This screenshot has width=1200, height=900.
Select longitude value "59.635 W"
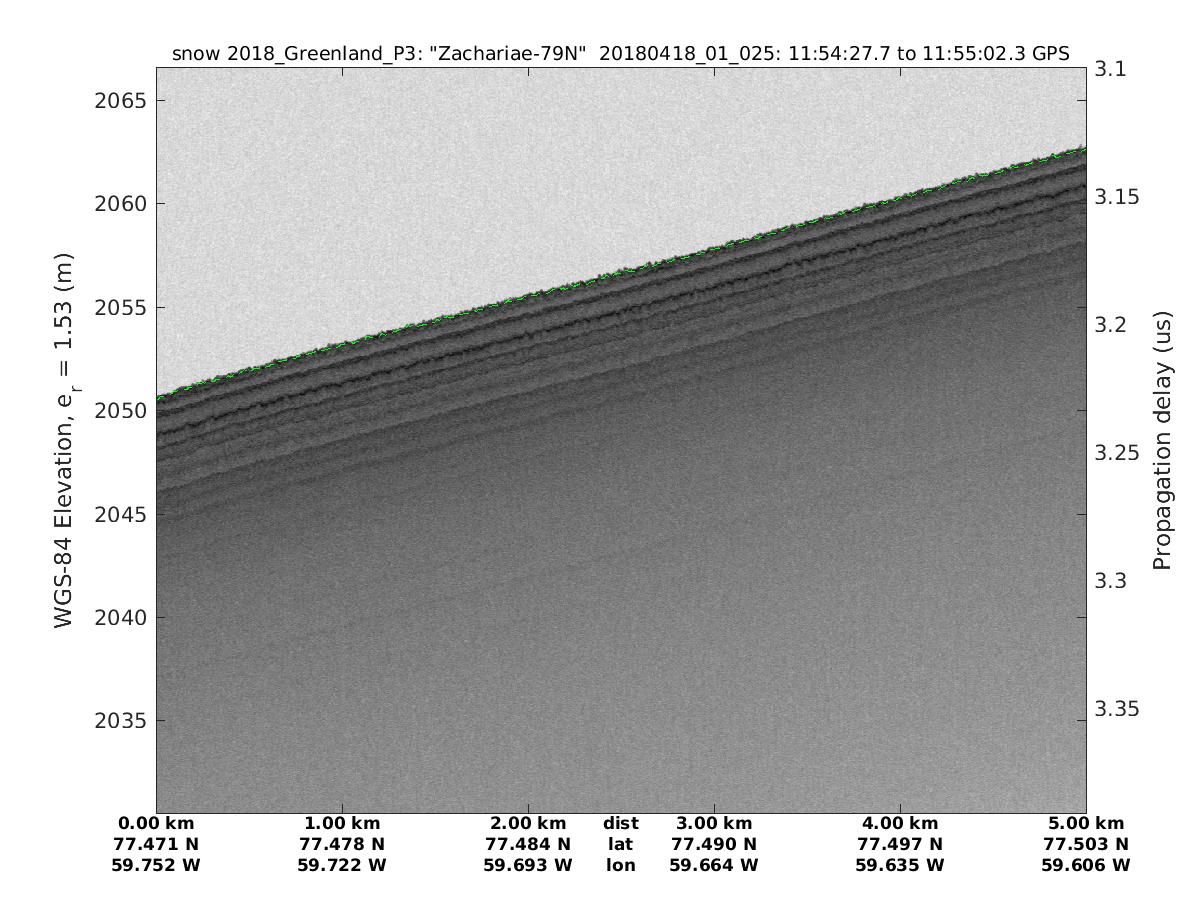coord(900,865)
